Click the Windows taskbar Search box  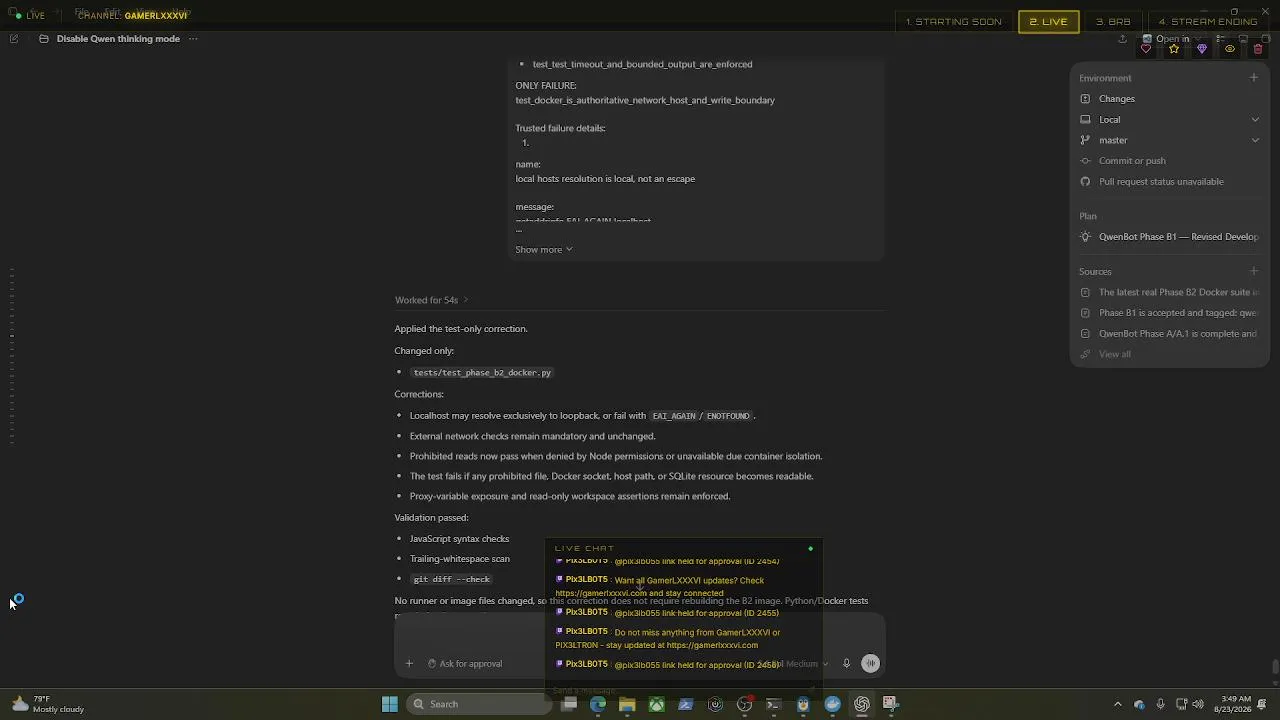(478, 704)
